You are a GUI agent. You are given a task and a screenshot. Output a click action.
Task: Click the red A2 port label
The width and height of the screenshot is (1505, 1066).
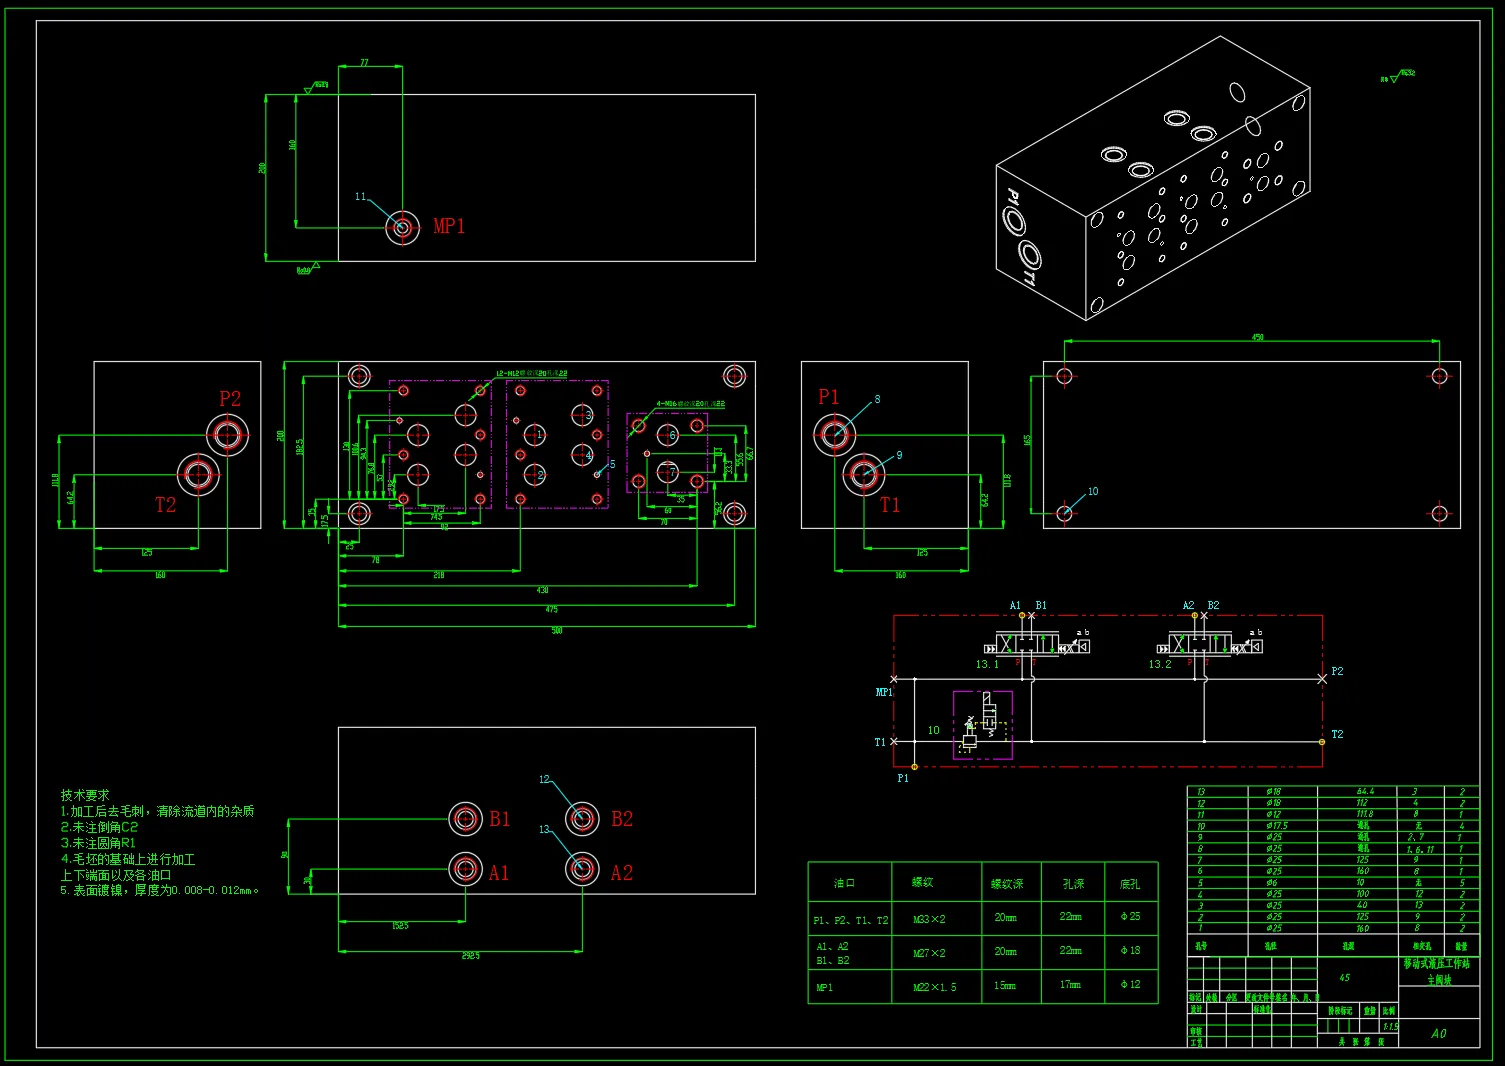tap(622, 874)
